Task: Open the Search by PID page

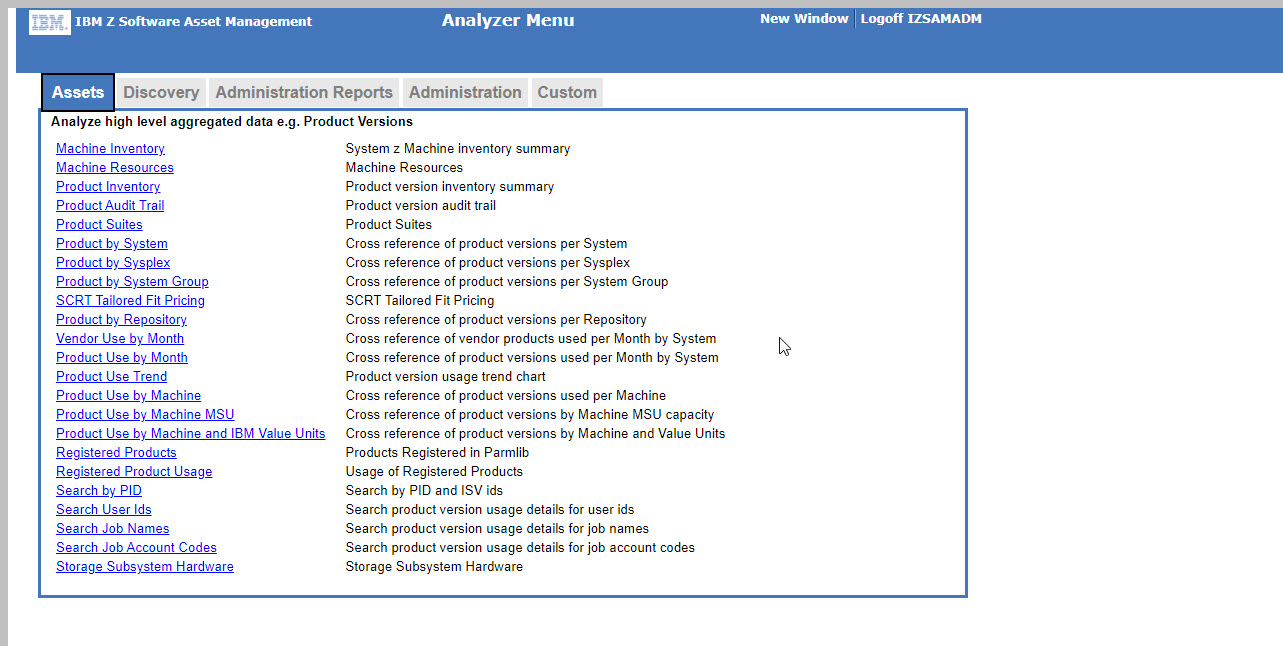Action: (x=99, y=490)
